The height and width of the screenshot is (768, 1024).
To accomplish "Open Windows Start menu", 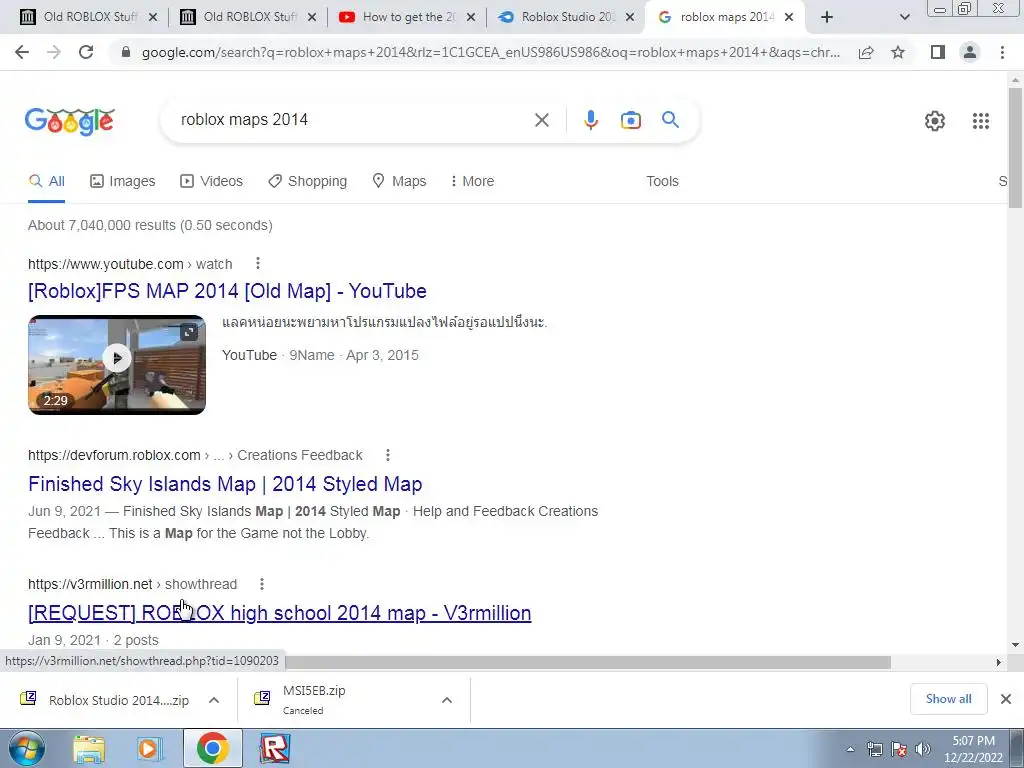I will pos(26,748).
